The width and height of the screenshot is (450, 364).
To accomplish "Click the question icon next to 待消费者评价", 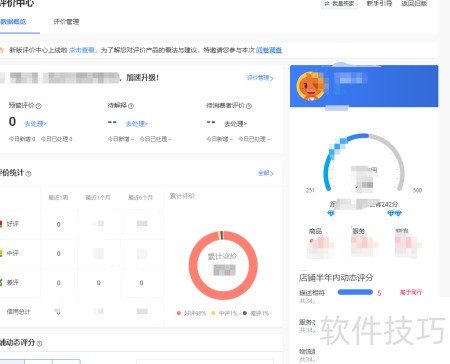I will click(249, 106).
